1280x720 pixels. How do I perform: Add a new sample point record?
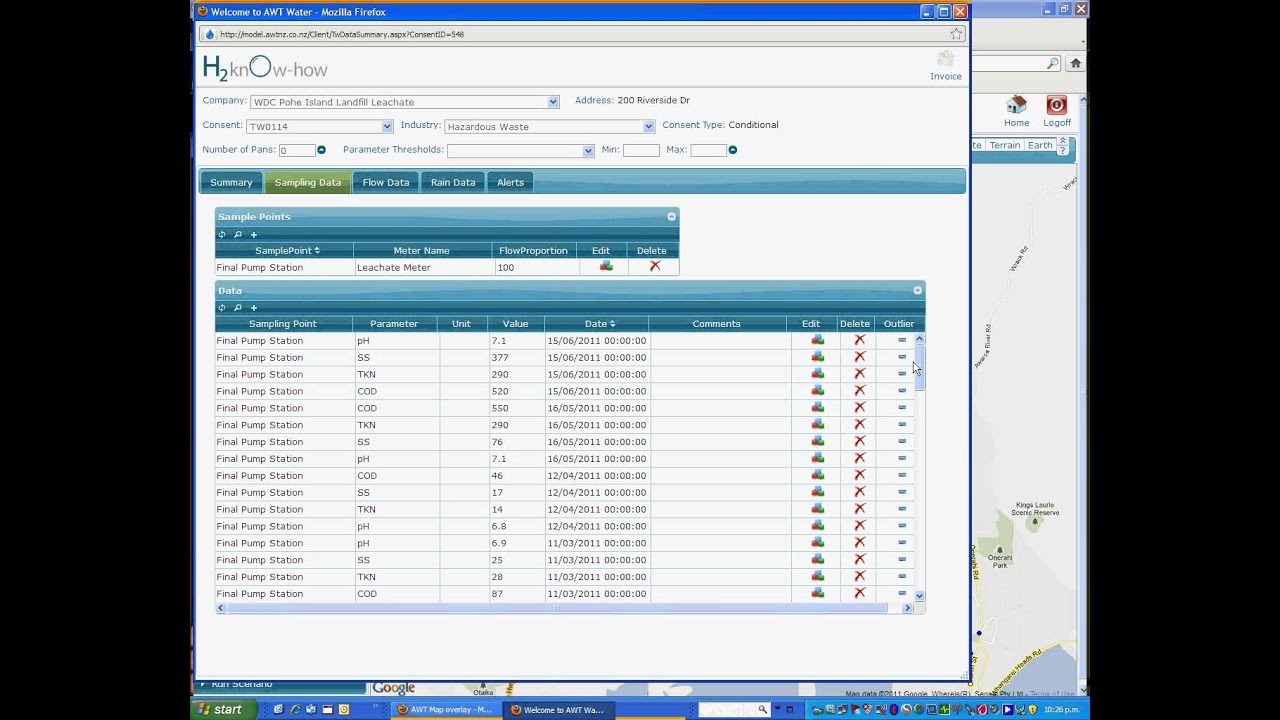pyautogui.click(x=254, y=234)
